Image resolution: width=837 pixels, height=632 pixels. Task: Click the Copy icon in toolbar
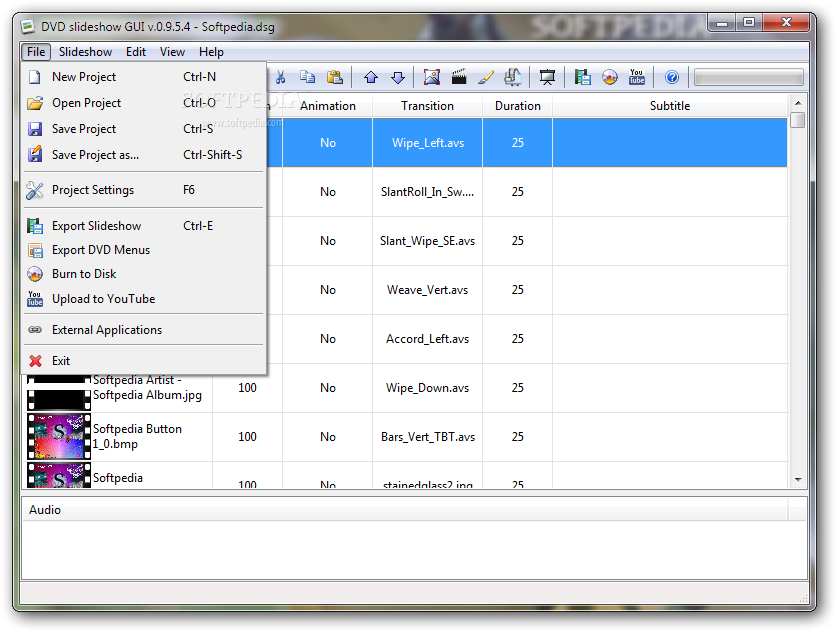307,77
